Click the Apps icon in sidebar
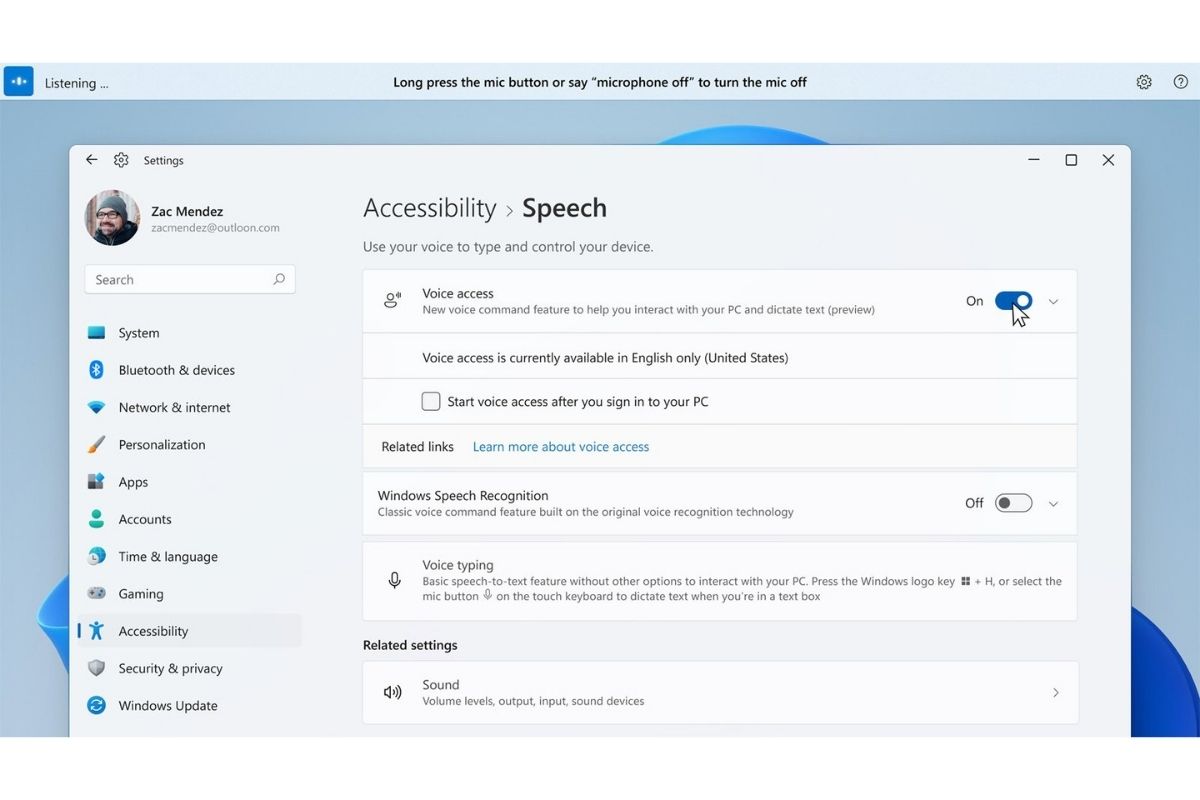Image resolution: width=1200 pixels, height=800 pixels. pyautogui.click(x=96, y=482)
